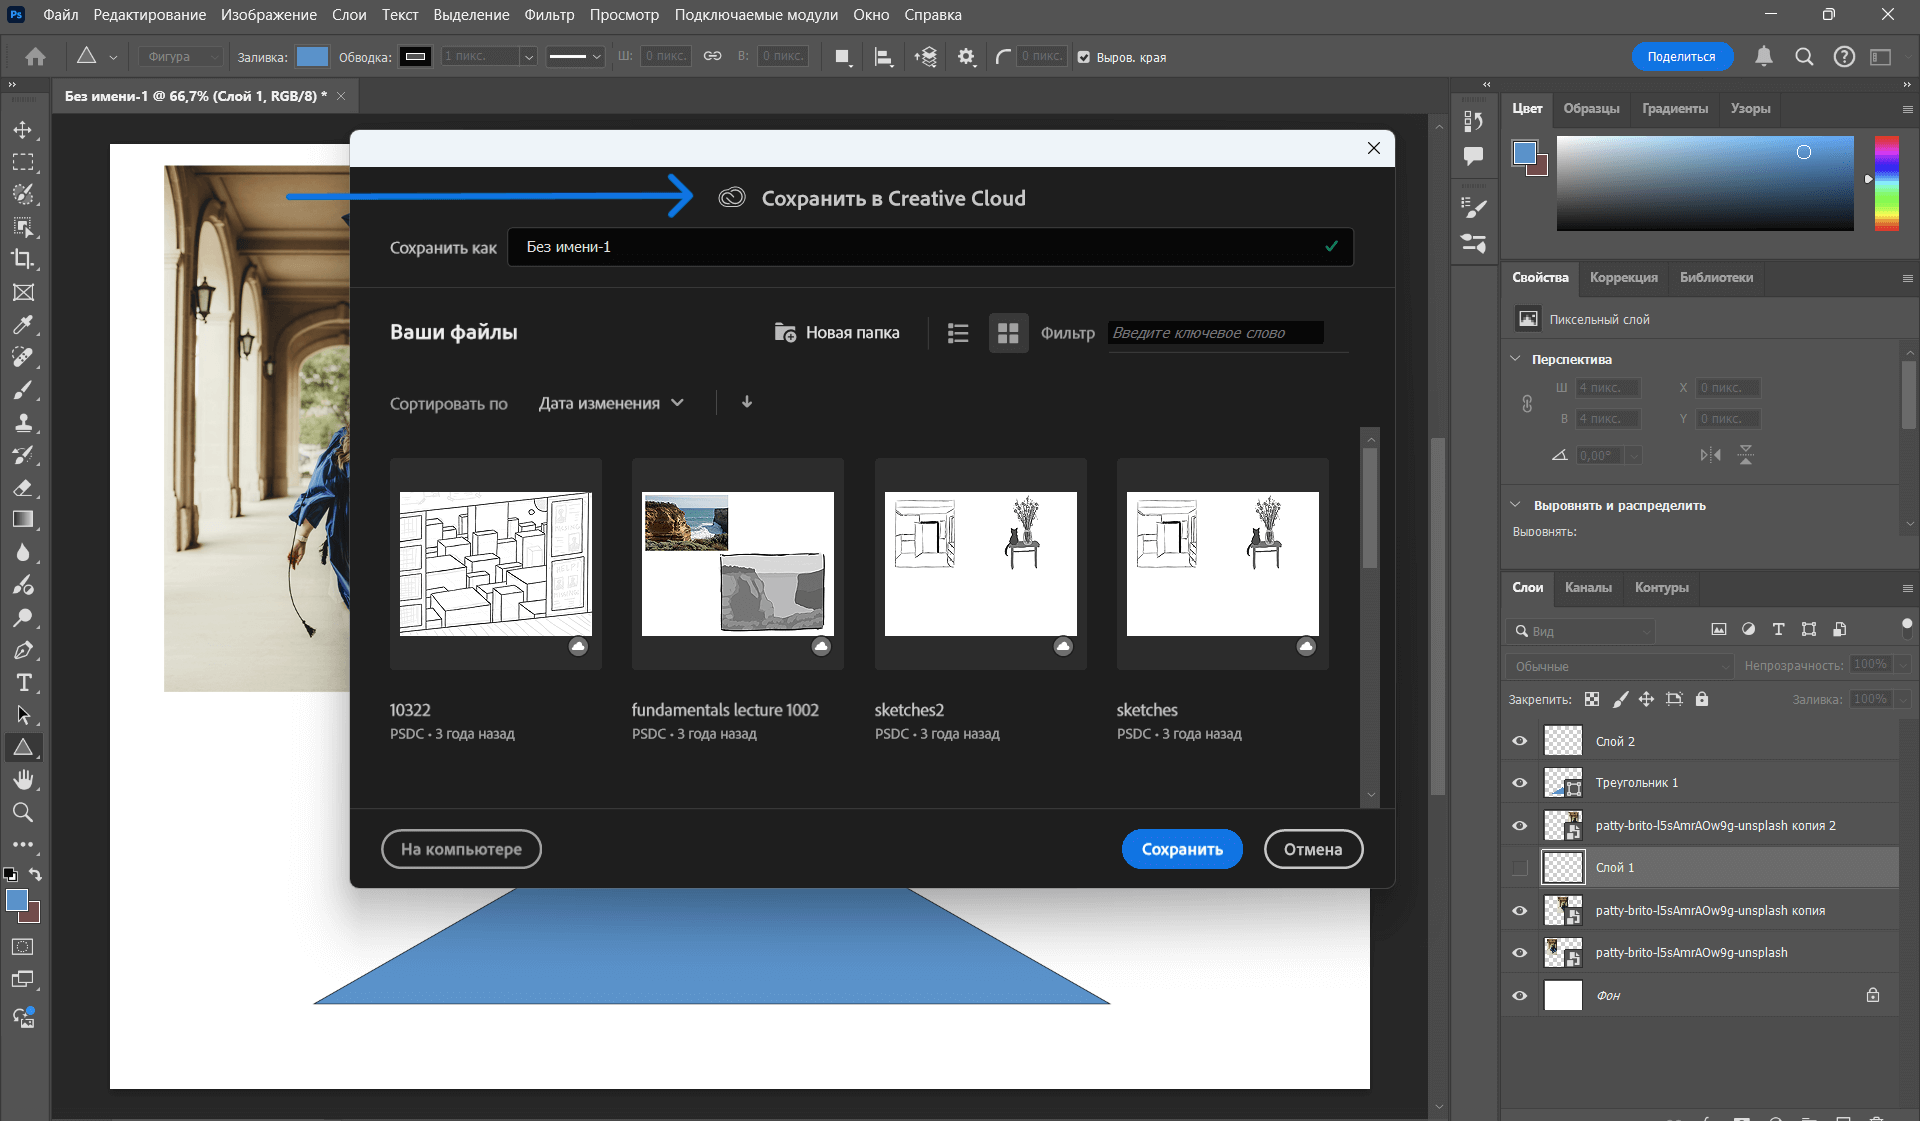1920x1121 pixels.
Task: Open layer filter Вид dropdown
Action: [x=1580, y=631]
